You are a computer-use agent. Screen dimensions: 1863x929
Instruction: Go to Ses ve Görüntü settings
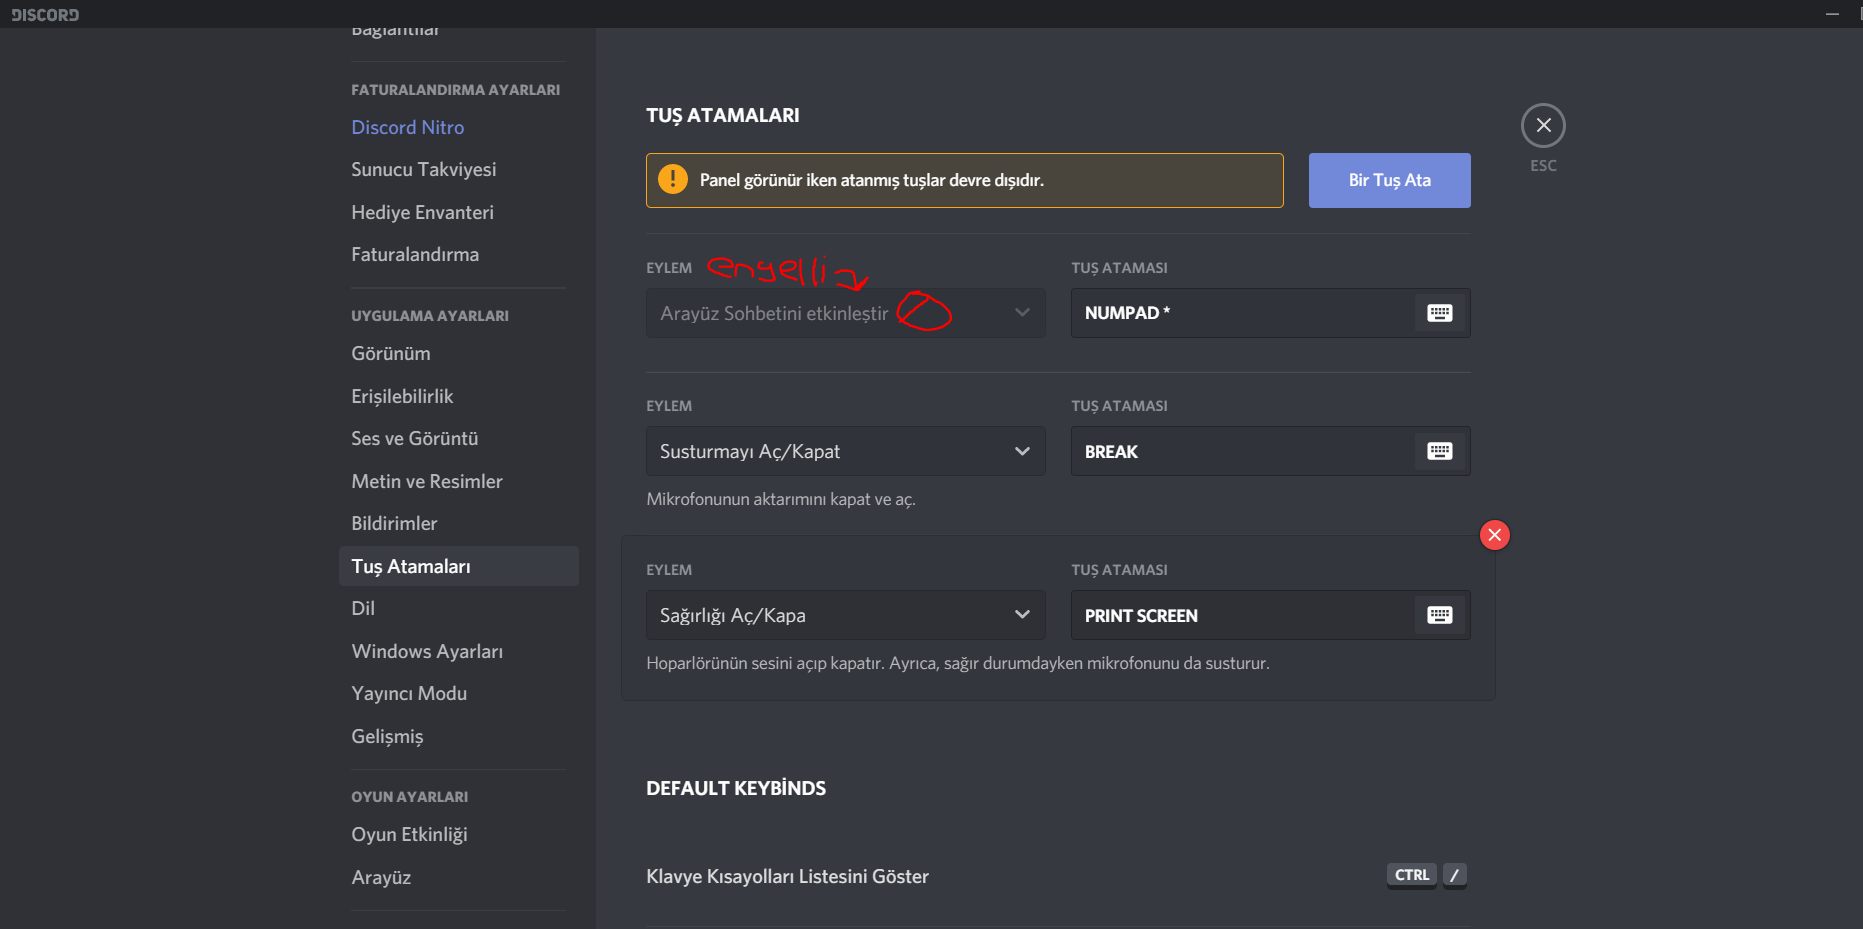coord(414,438)
